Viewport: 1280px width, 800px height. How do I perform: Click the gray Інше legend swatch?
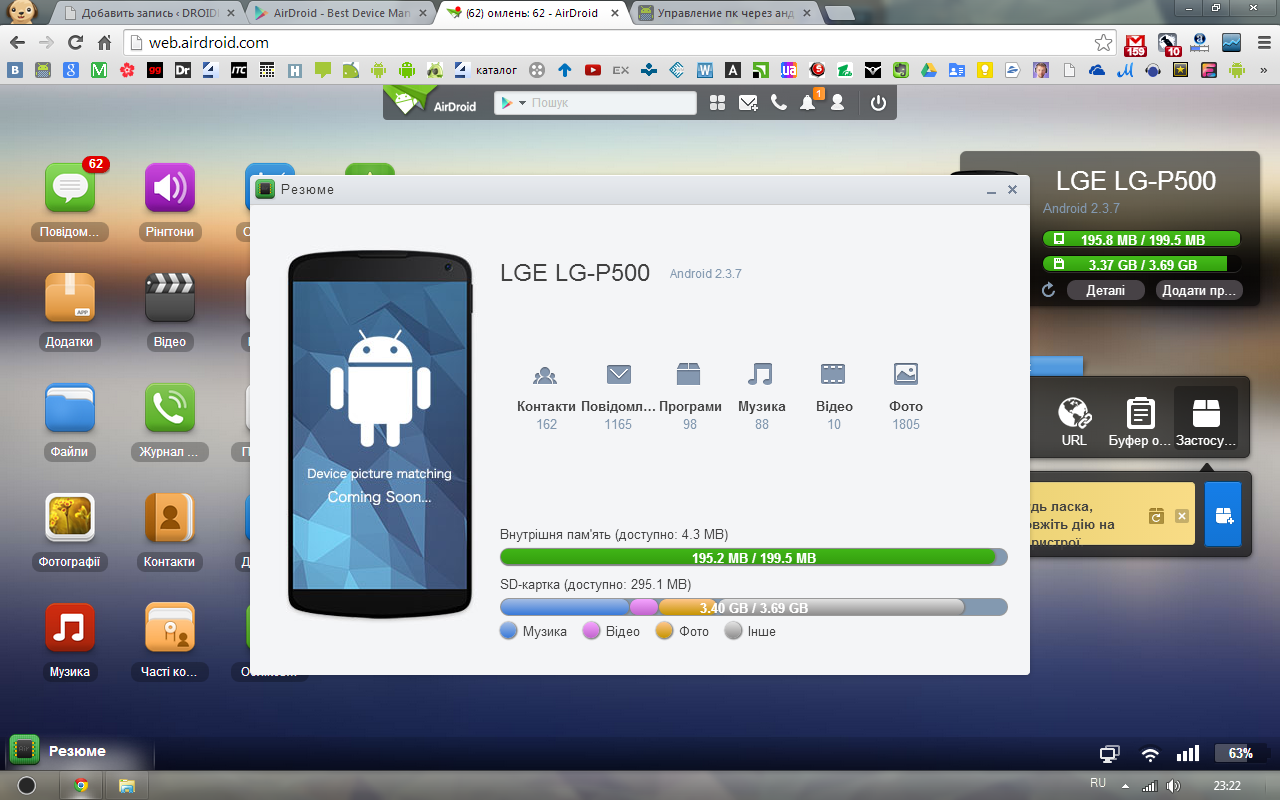pyautogui.click(x=733, y=631)
